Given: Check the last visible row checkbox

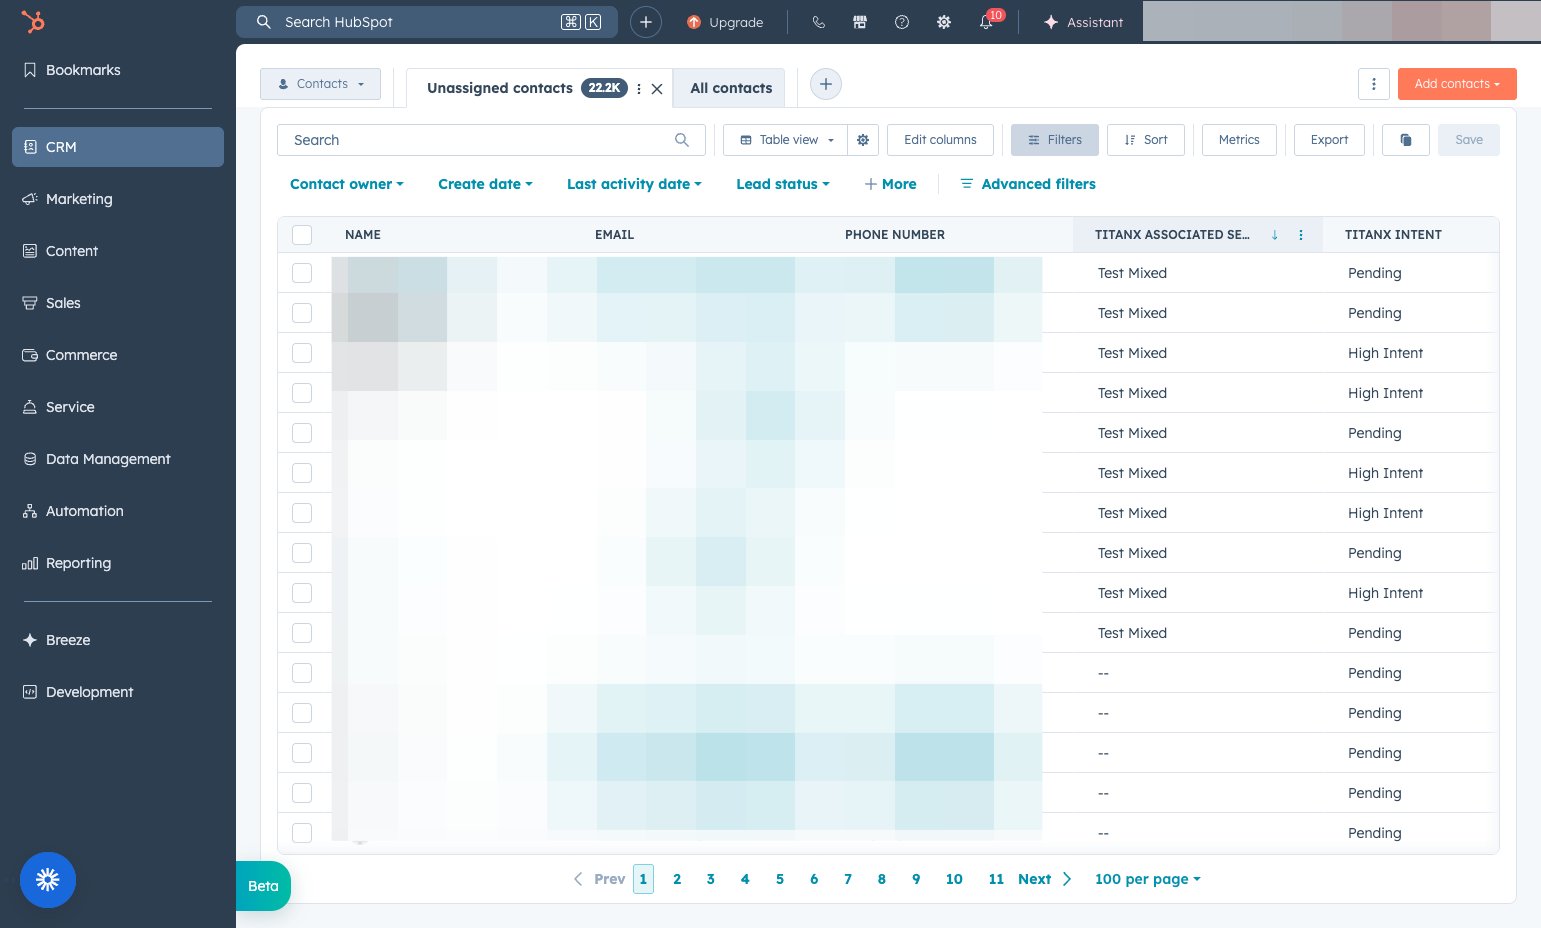Looking at the screenshot, I should click(302, 833).
